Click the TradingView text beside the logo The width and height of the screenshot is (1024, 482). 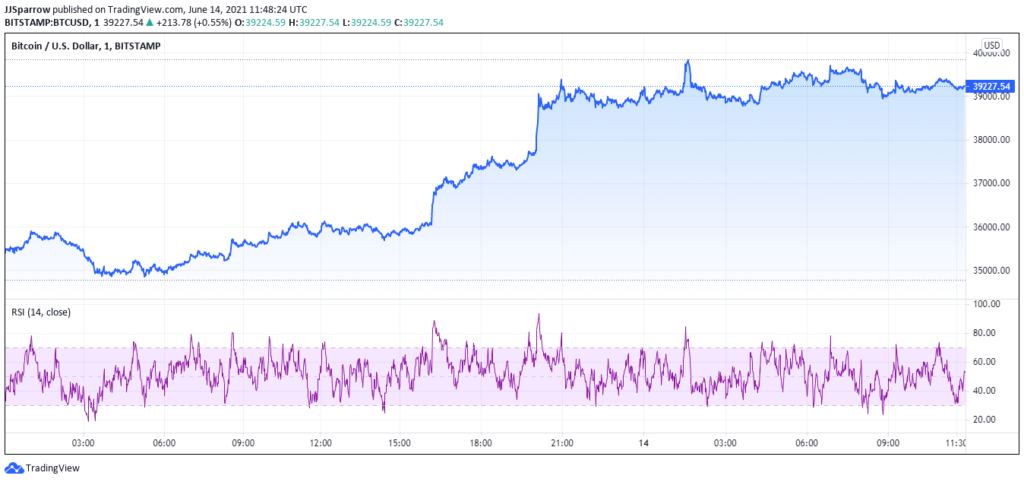tap(52, 467)
